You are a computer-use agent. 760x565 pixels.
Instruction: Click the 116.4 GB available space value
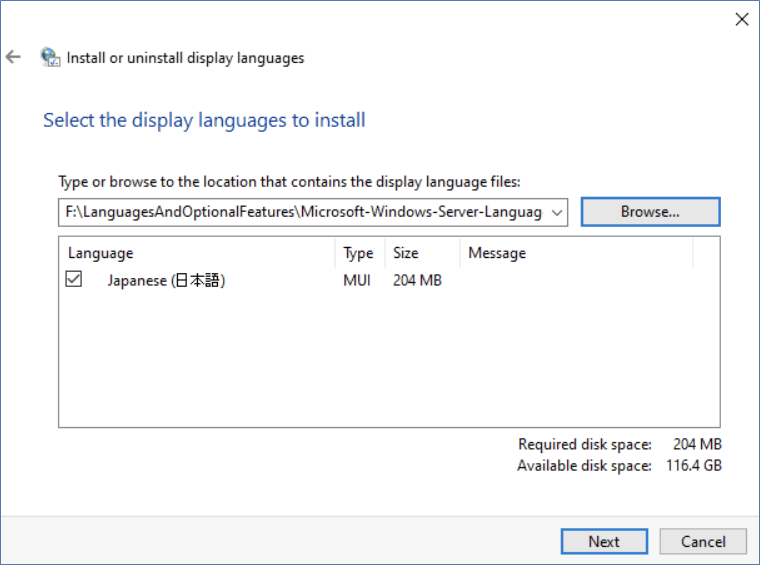click(694, 466)
